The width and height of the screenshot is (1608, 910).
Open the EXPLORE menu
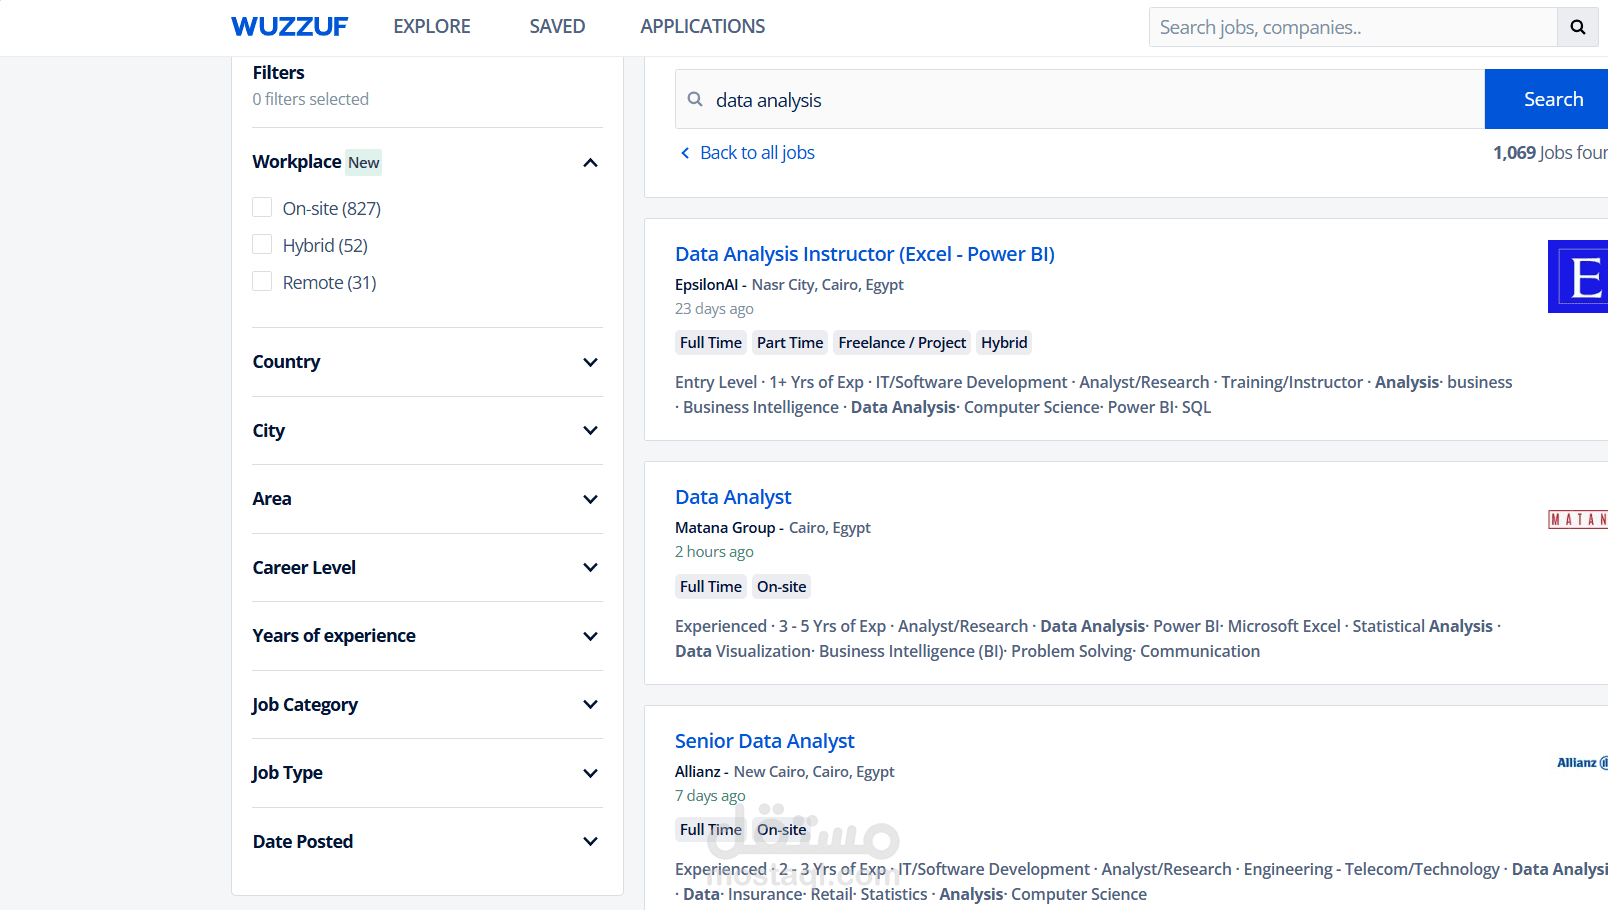pos(431,26)
